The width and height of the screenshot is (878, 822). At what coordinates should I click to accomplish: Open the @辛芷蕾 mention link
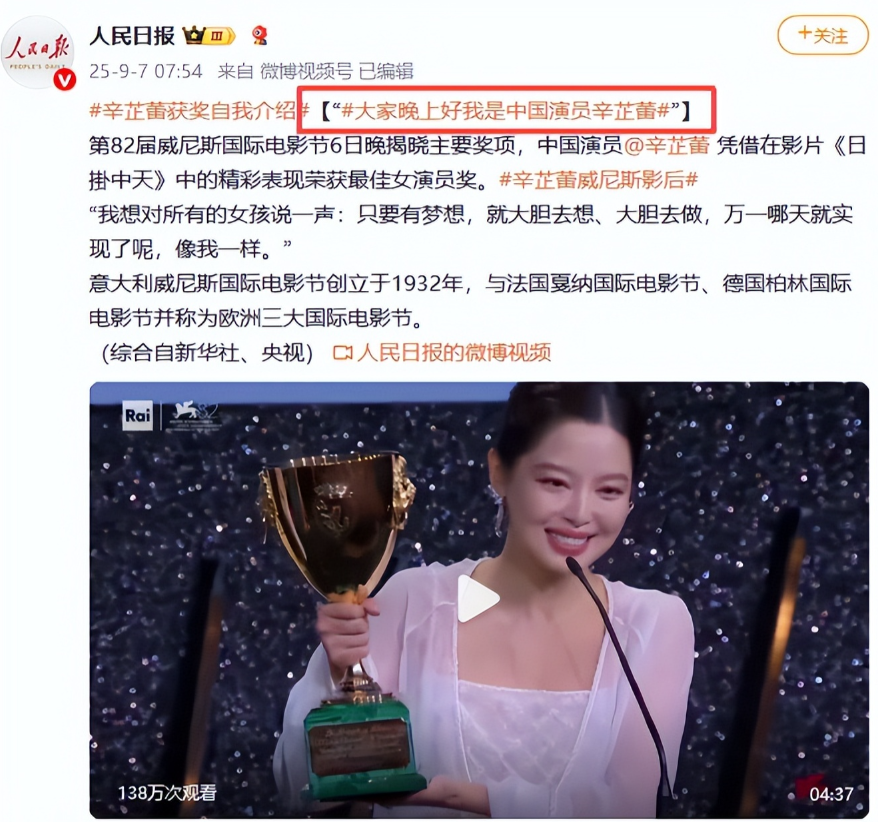point(666,146)
